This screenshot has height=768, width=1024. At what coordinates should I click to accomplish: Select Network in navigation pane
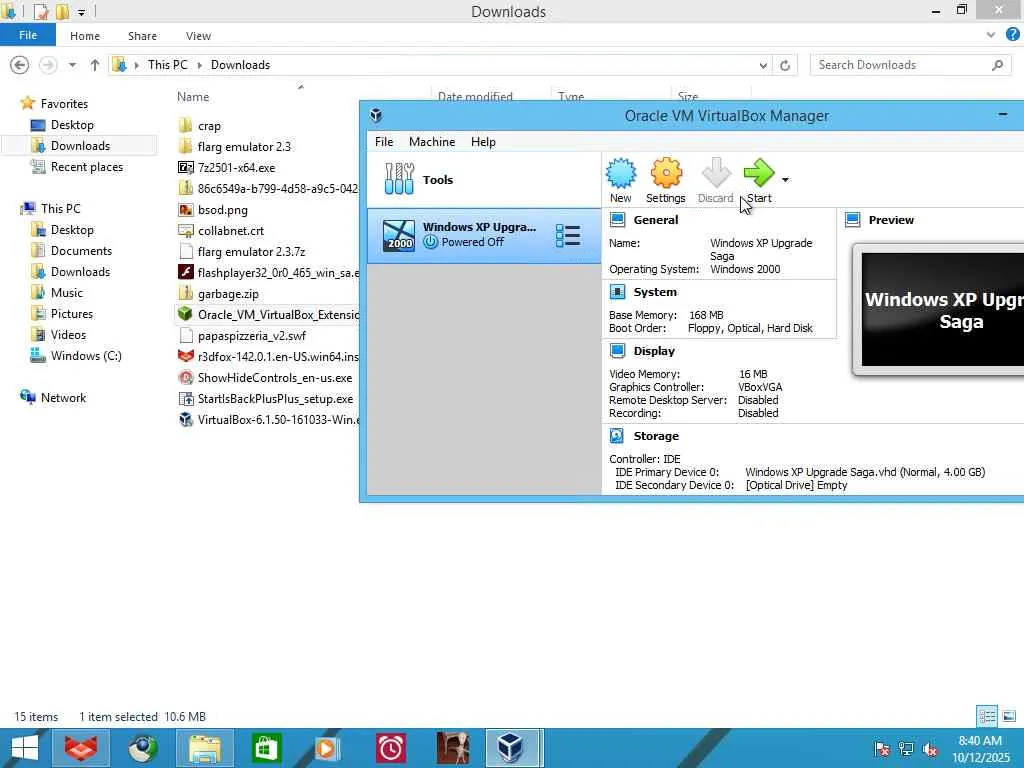click(x=63, y=398)
